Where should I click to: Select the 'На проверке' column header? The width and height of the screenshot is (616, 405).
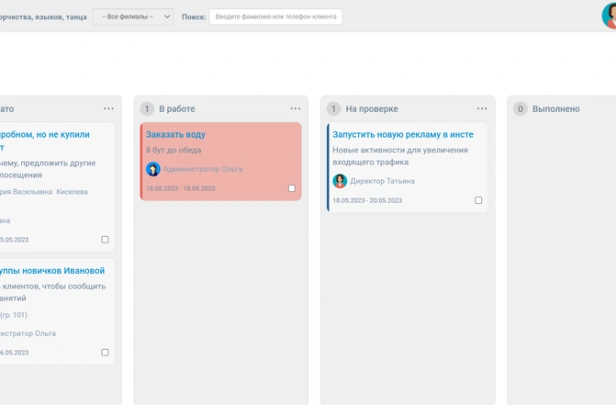click(x=372, y=109)
